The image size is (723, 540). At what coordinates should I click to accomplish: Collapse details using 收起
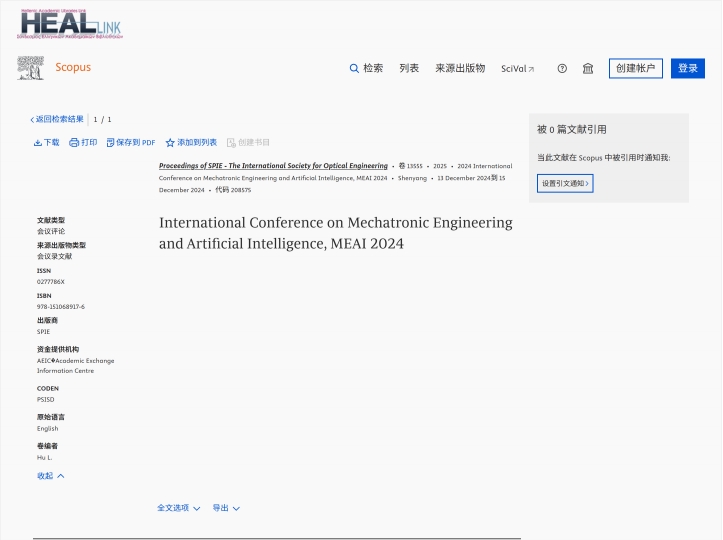click(50, 476)
